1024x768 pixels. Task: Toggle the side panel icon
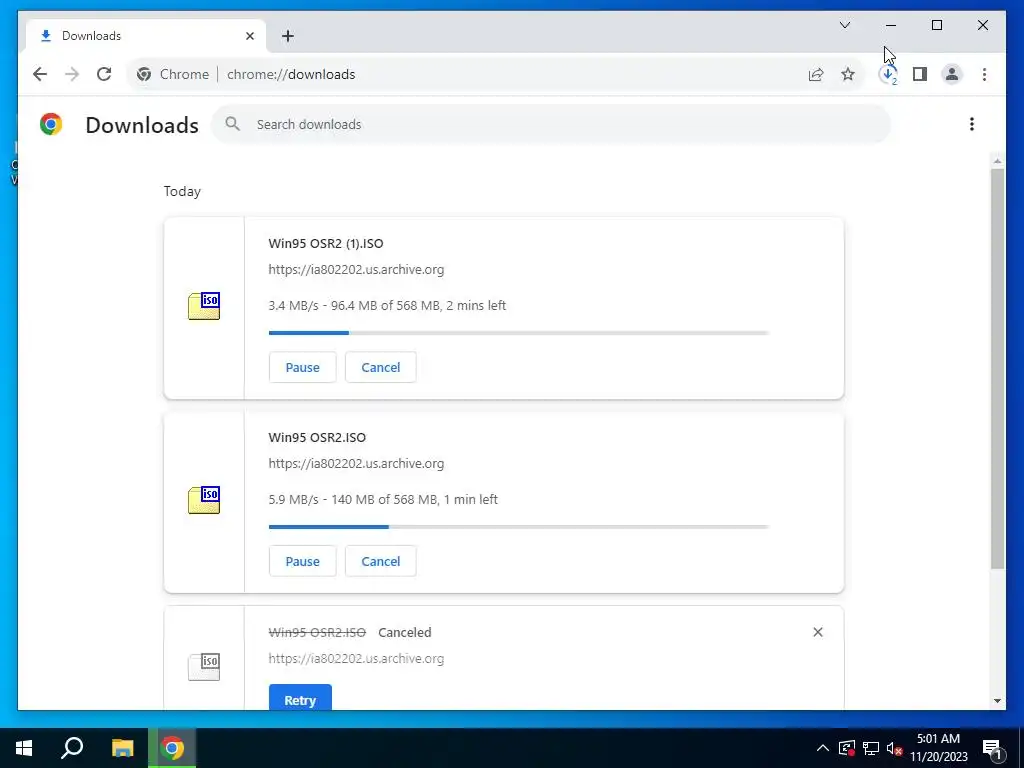pyautogui.click(x=920, y=74)
